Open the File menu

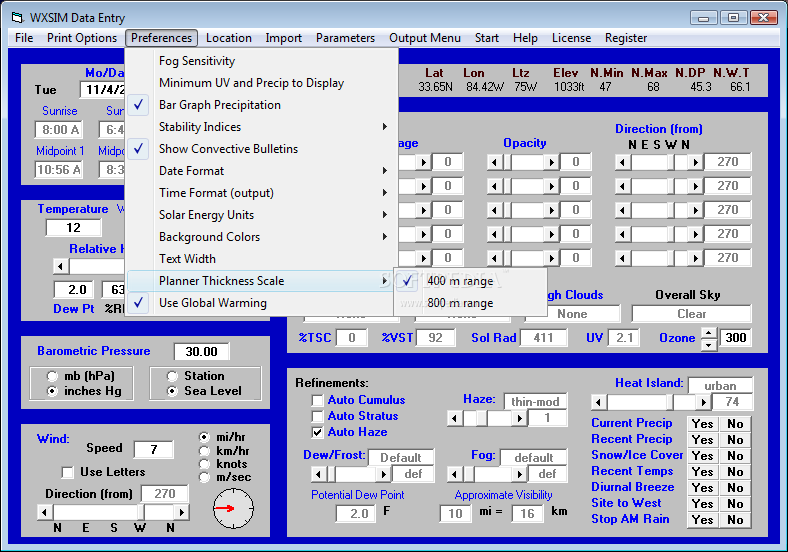pyautogui.click(x=24, y=38)
